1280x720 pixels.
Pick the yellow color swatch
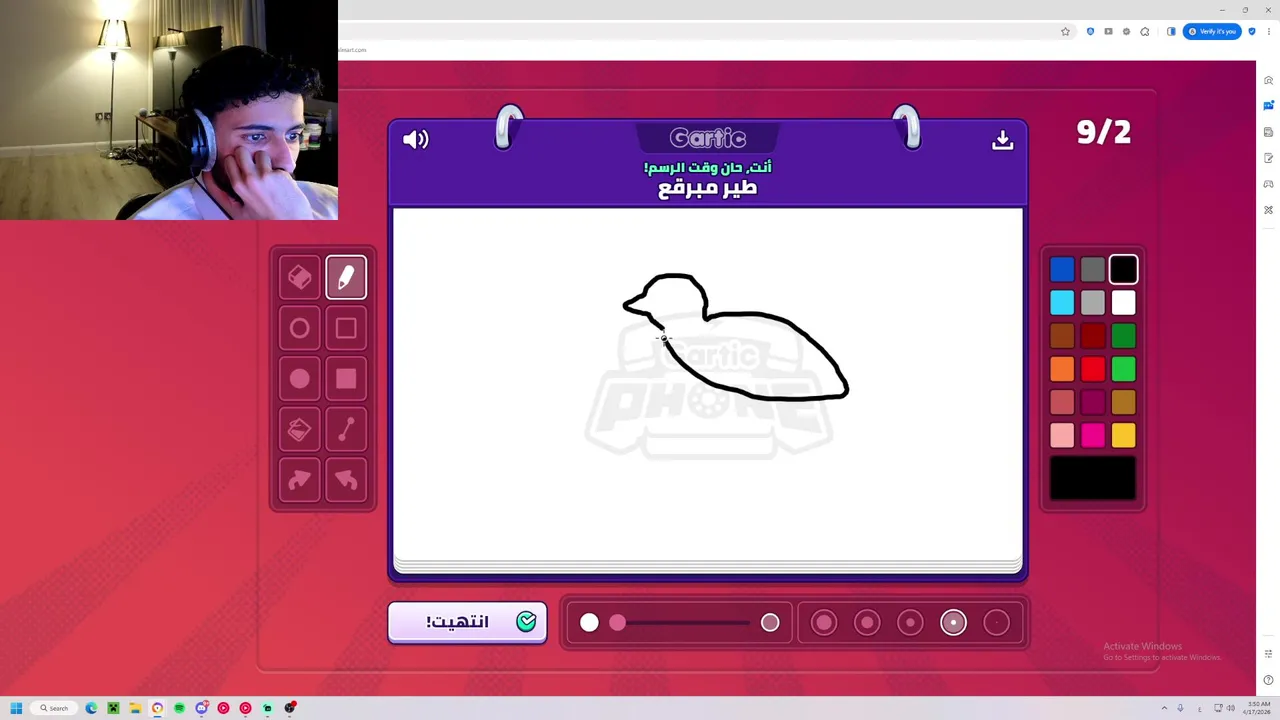click(x=1123, y=435)
